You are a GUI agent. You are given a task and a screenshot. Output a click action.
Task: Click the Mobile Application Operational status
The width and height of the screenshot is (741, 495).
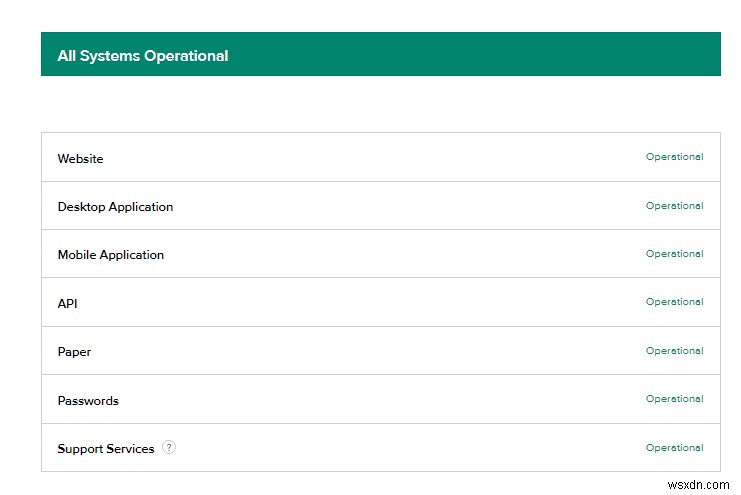(x=674, y=254)
